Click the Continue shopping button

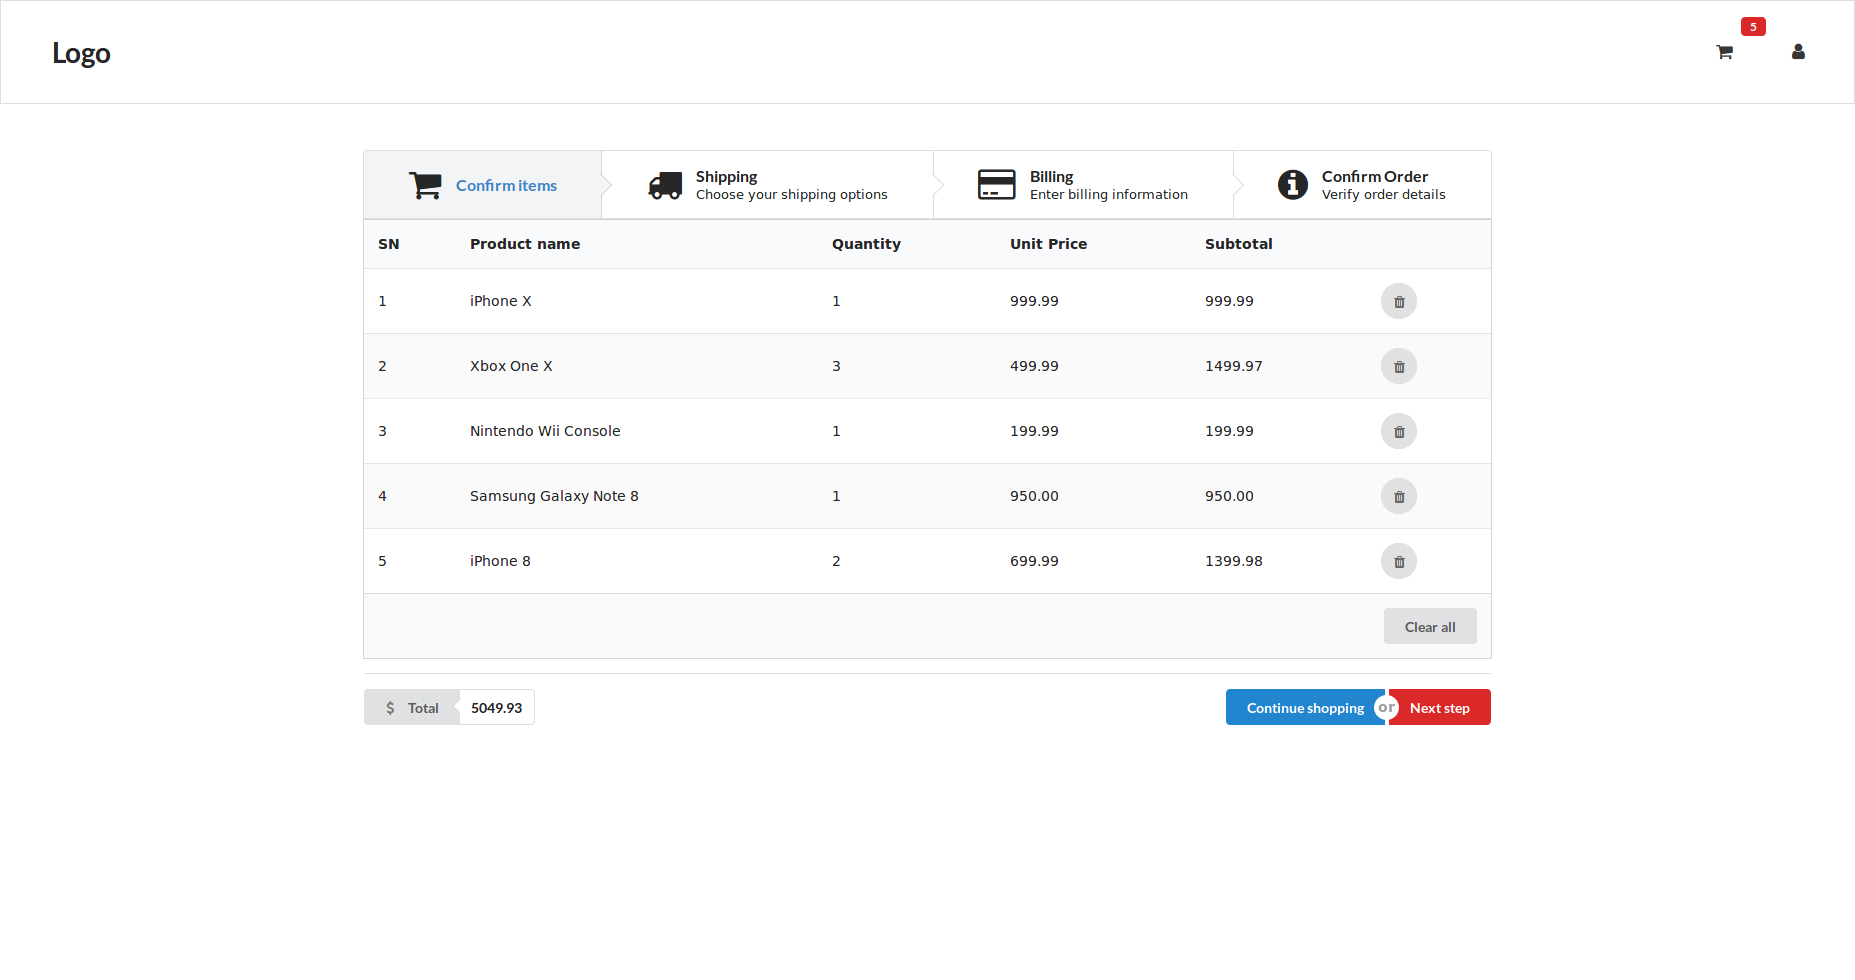(1305, 707)
